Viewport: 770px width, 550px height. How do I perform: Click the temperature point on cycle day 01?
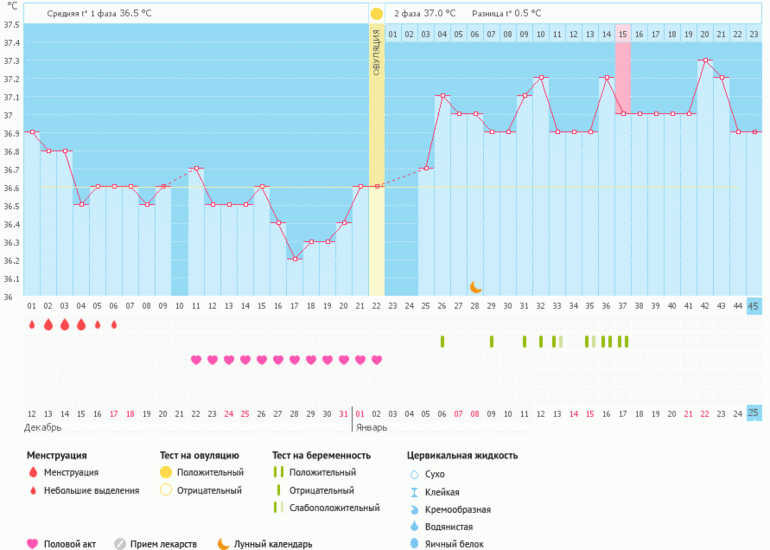point(32,132)
